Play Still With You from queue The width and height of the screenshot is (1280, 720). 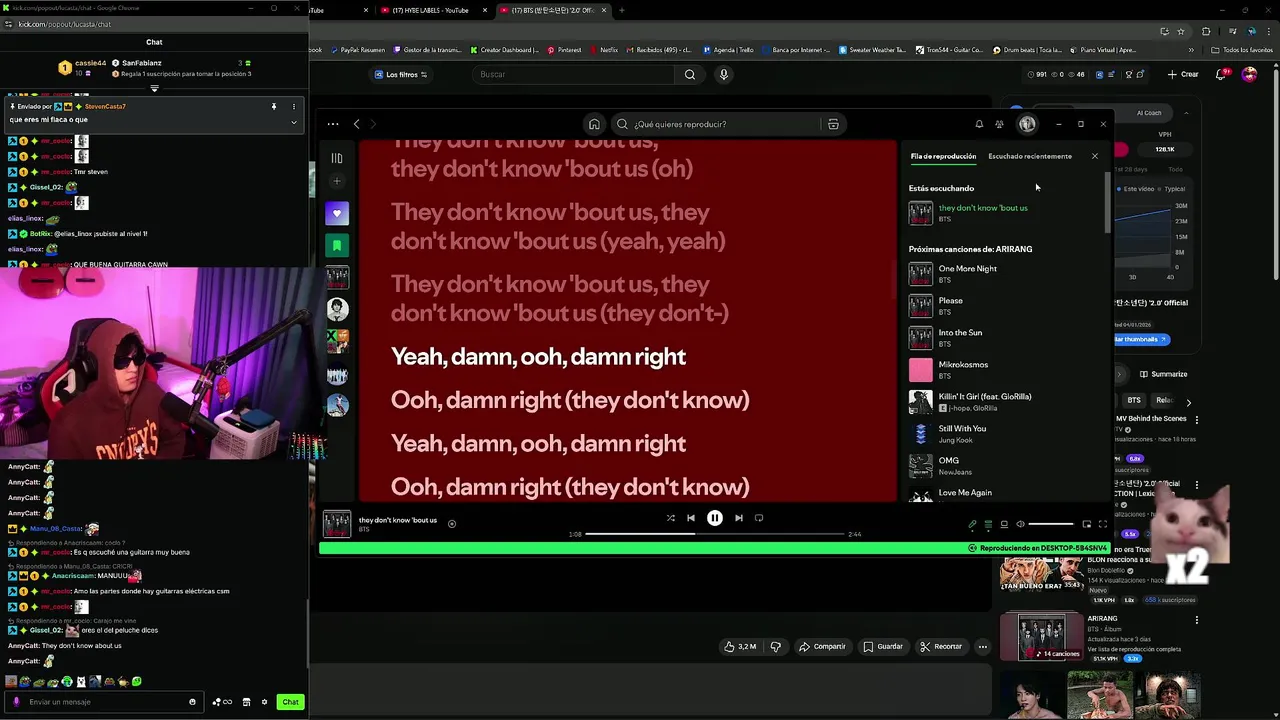click(1005, 433)
